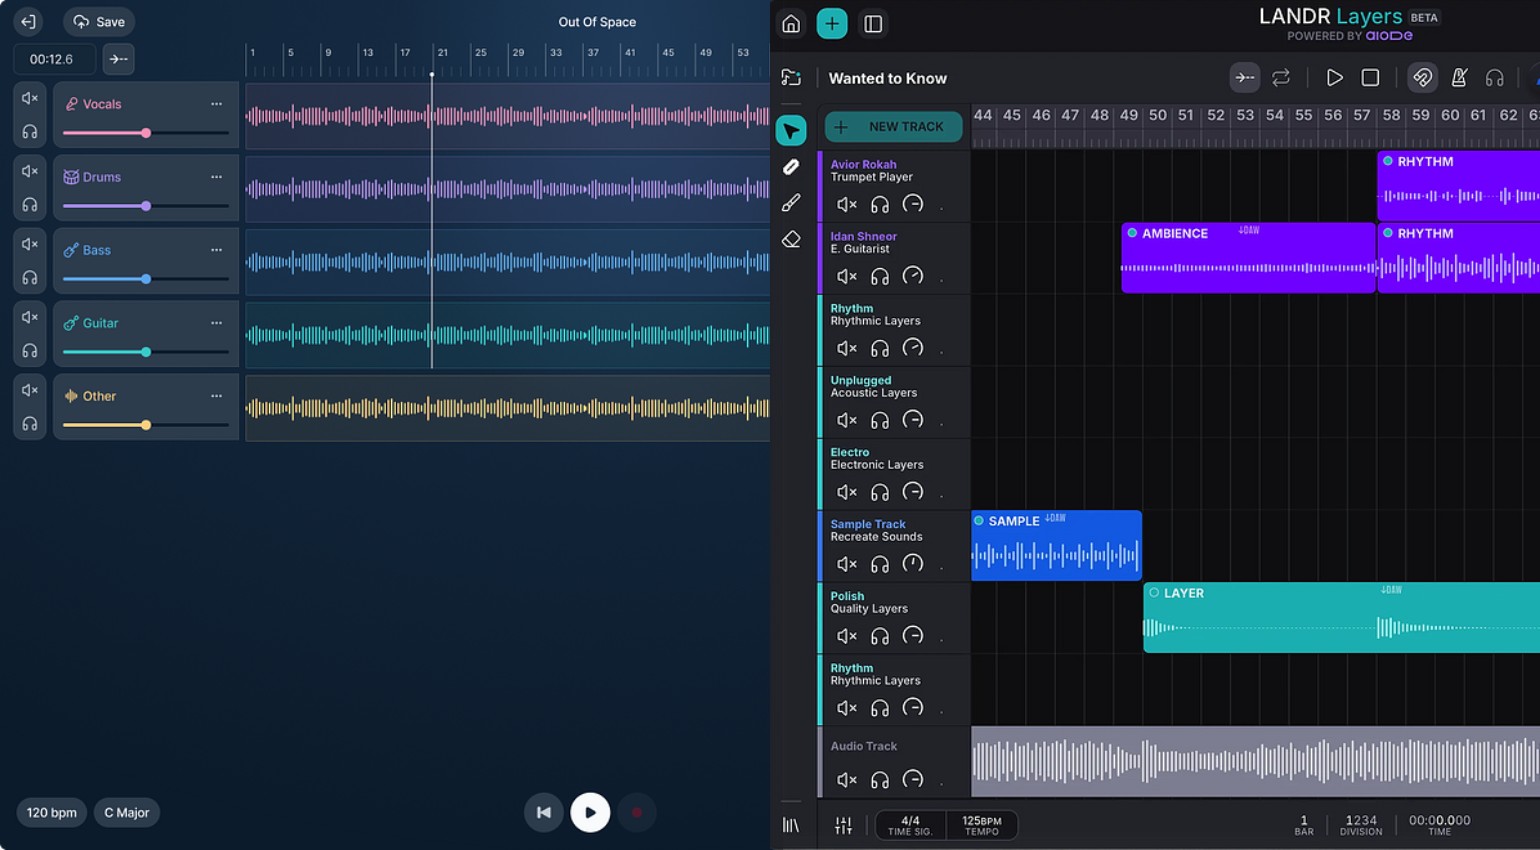
Task: Click the Save button
Action: tap(99, 22)
